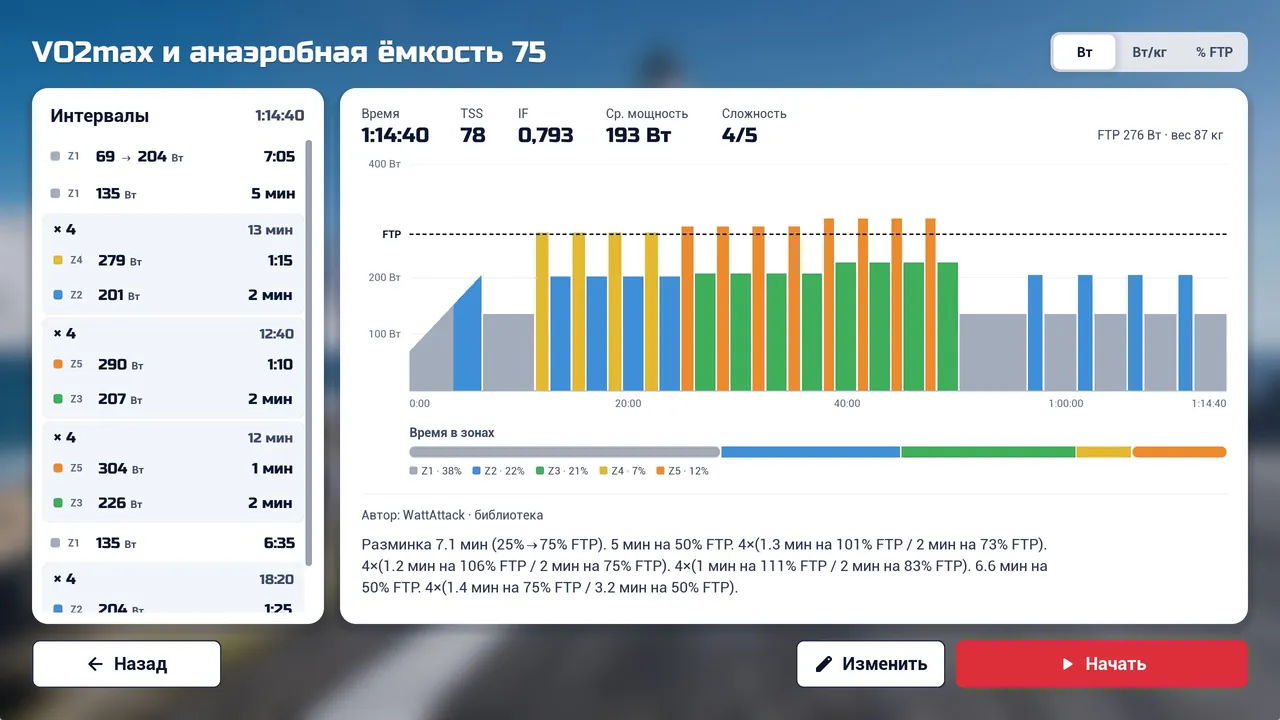Click the workout title VO2max и анаэробная ёмкость 75
Image resolution: width=1280 pixels, height=720 pixels.
[x=289, y=52]
